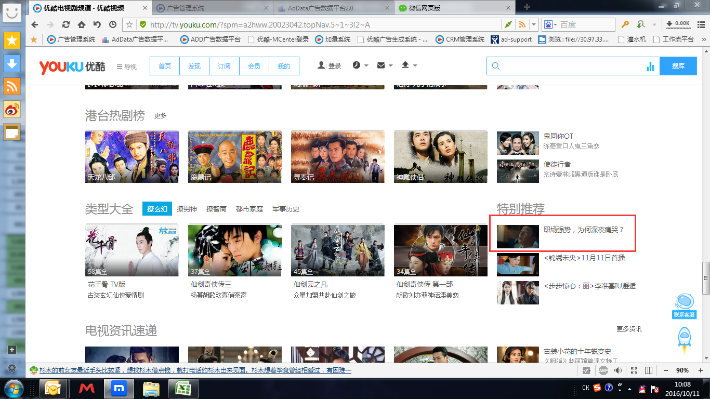The width and height of the screenshot is (710, 399).
Task: Open the 花千骨 TV版 title link
Action: click(106, 284)
